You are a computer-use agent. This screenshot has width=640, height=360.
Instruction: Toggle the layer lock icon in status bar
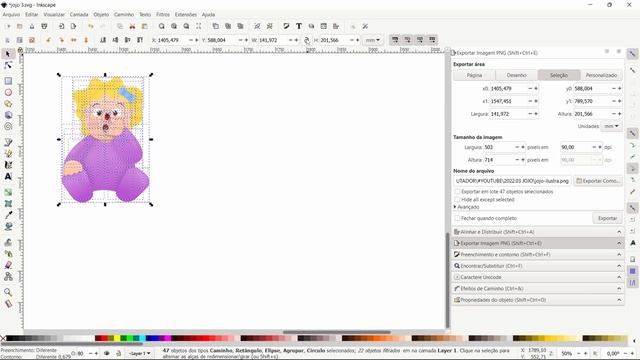[118, 353]
